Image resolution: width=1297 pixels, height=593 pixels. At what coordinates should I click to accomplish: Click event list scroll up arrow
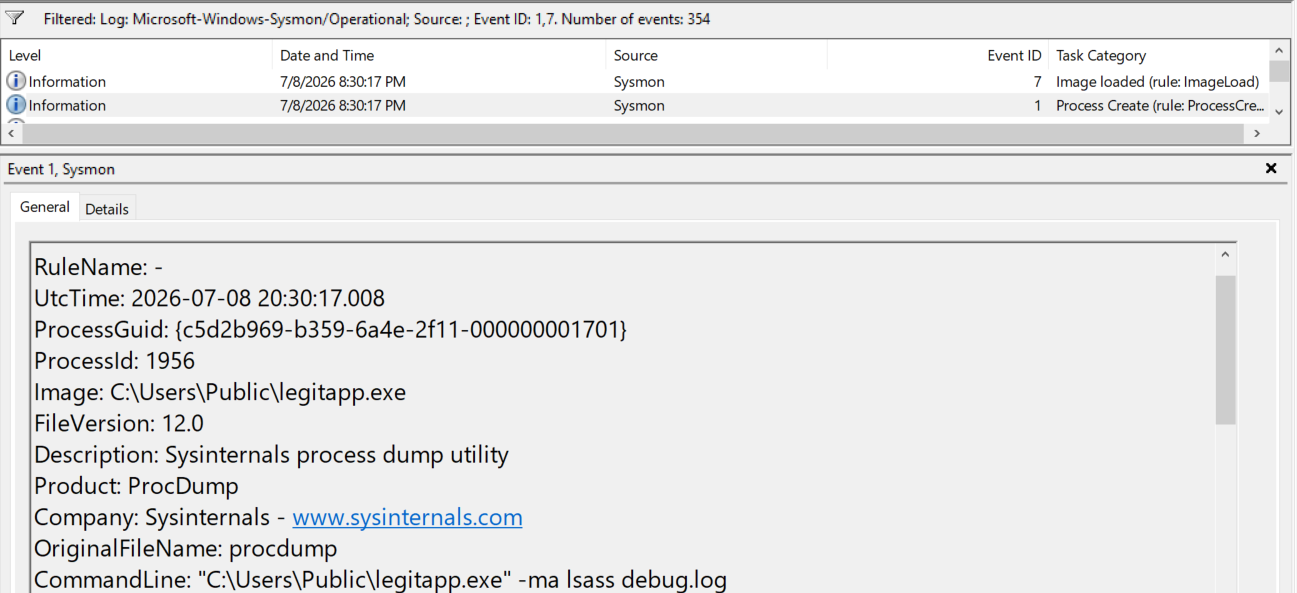[x=1279, y=51]
